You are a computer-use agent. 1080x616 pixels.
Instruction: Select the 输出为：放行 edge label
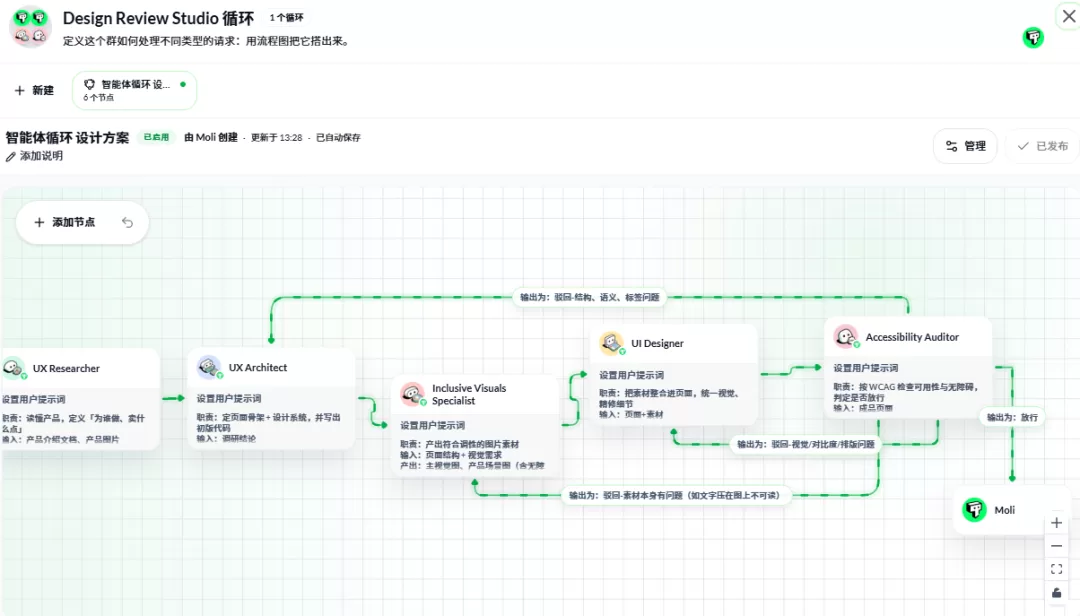(x=1012, y=417)
